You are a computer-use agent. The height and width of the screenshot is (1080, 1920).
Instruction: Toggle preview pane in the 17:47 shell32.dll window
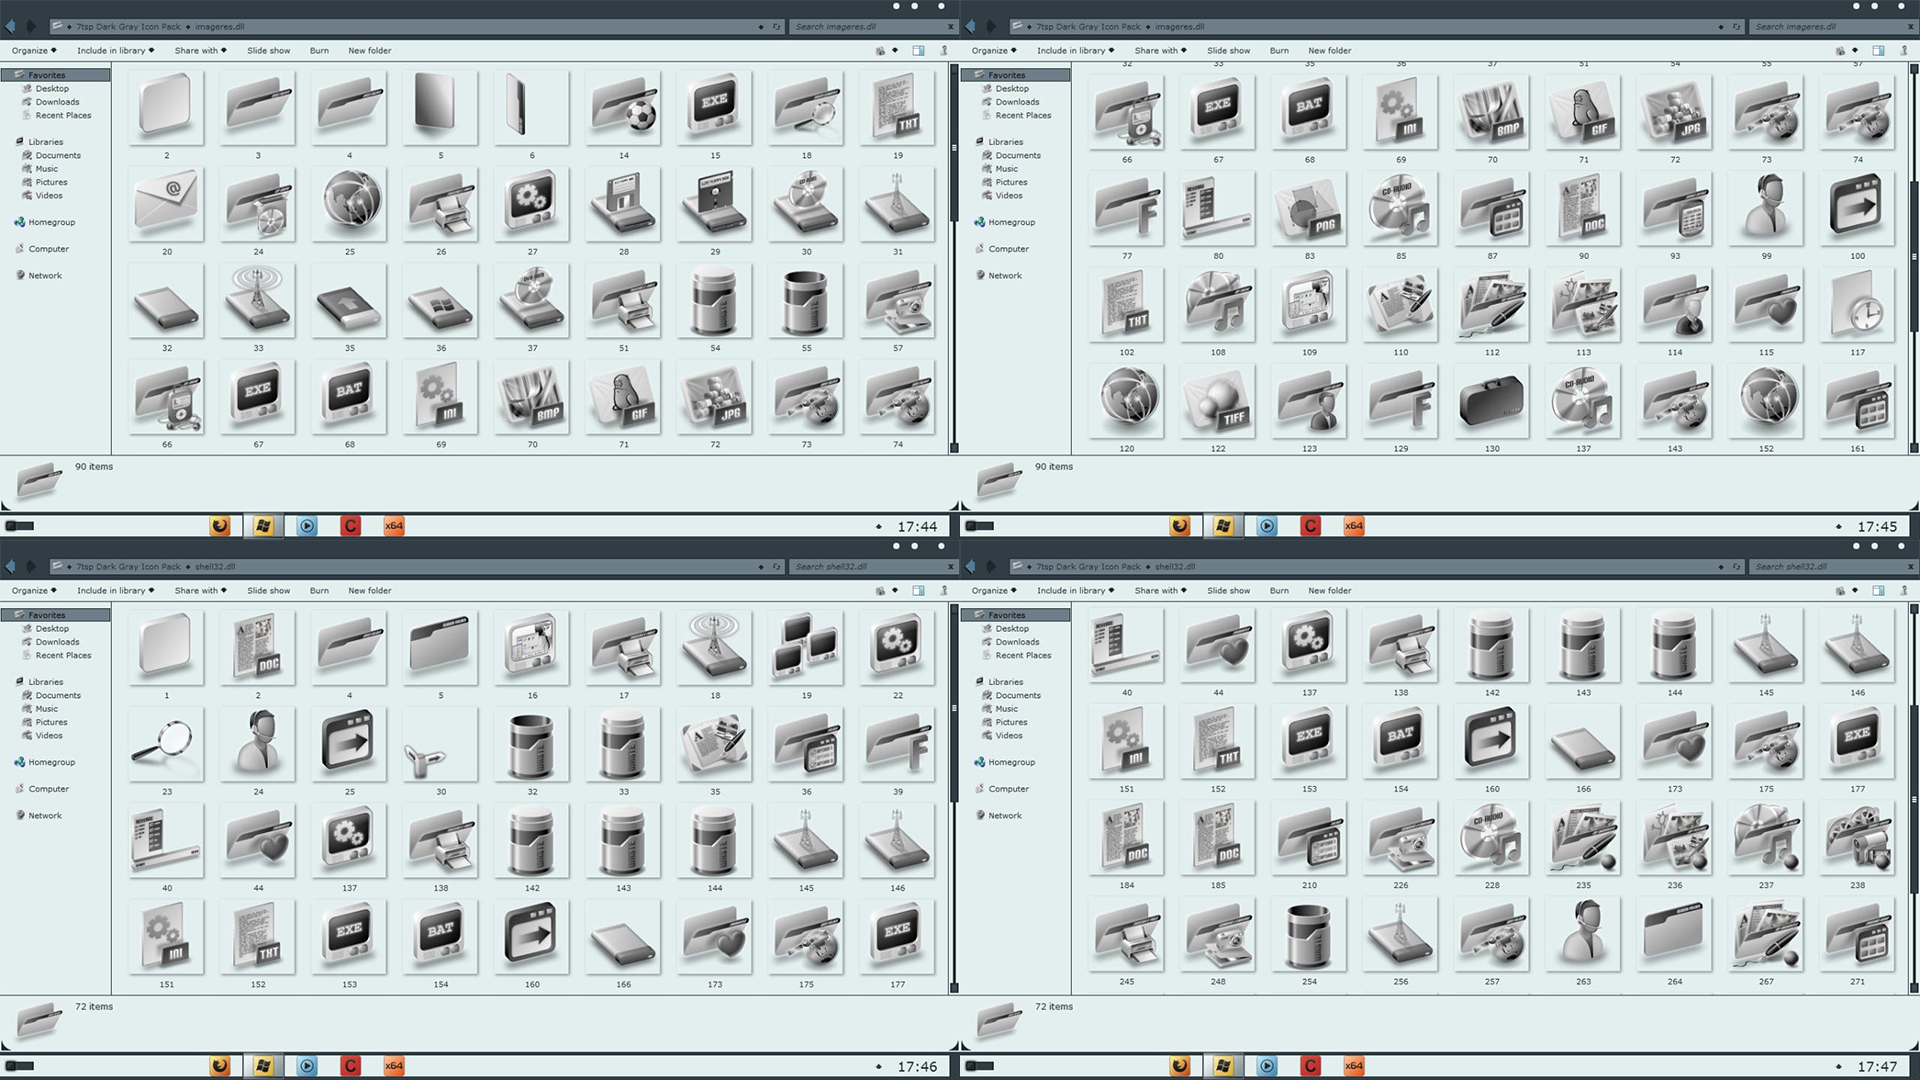[1878, 591]
